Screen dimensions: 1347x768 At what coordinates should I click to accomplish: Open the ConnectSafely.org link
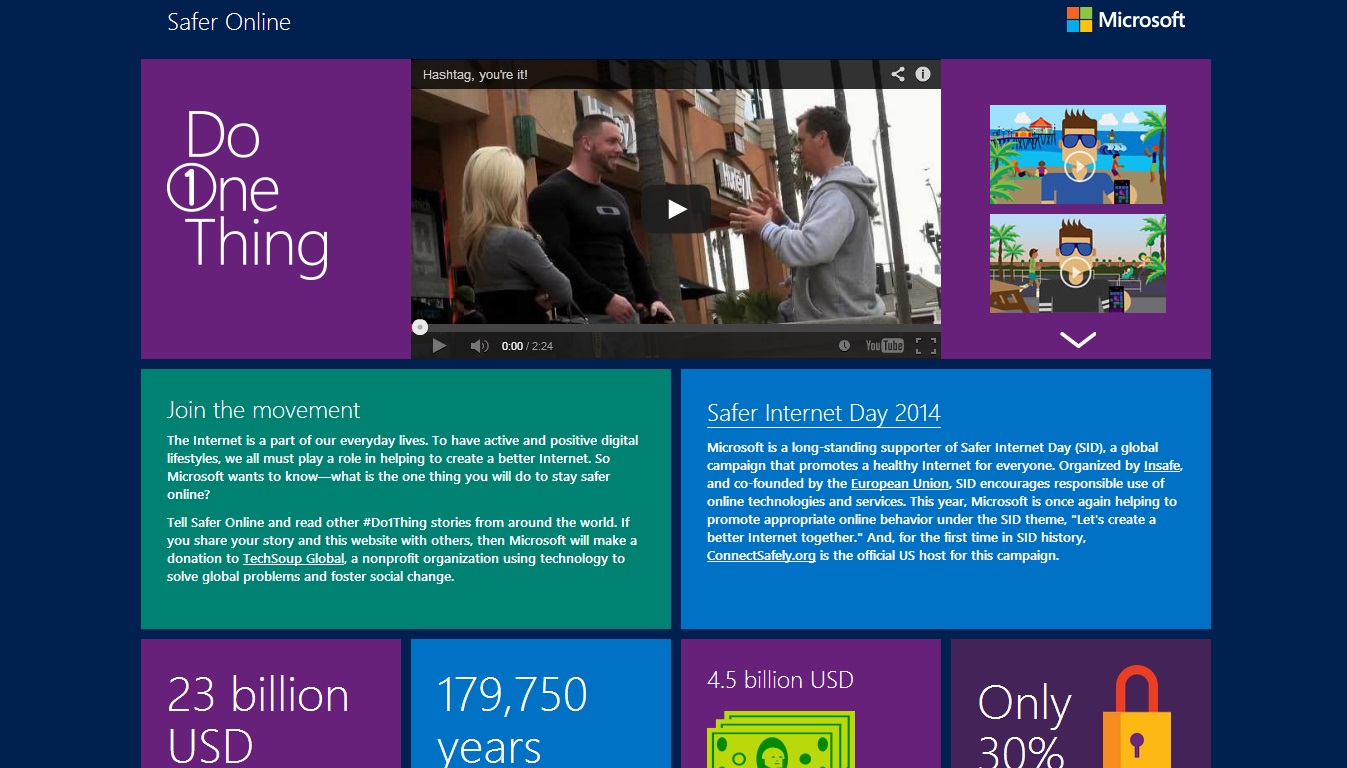click(x=761, y=556)
